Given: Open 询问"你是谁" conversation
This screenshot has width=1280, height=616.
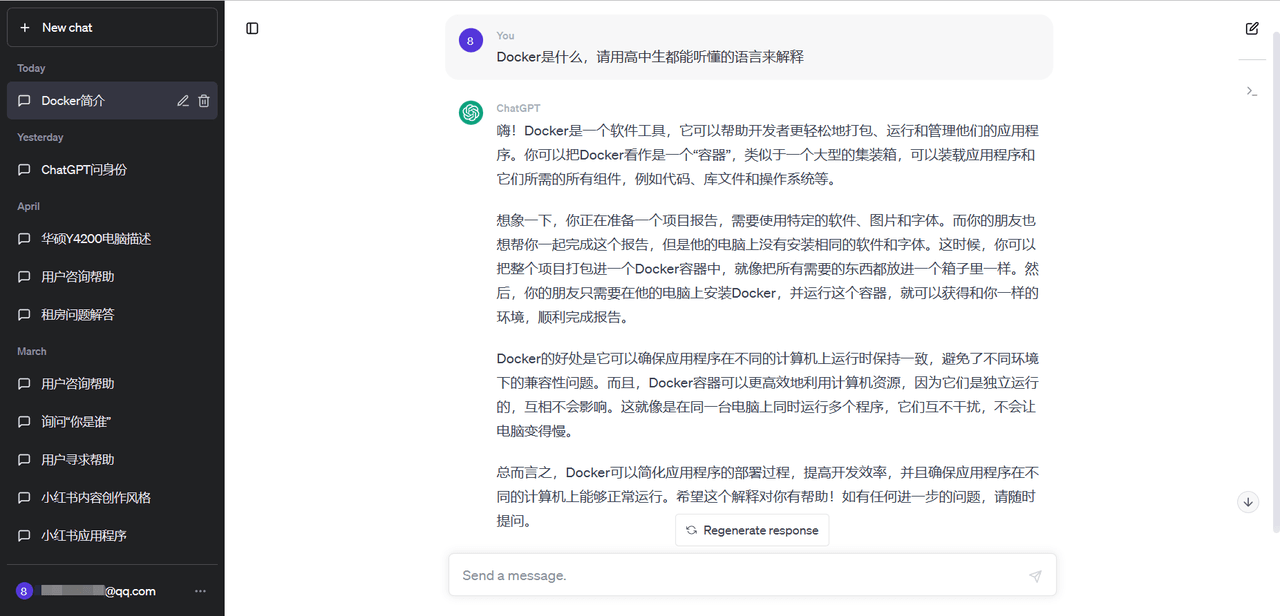Looking at the screenshot, I should click(112, 422).
